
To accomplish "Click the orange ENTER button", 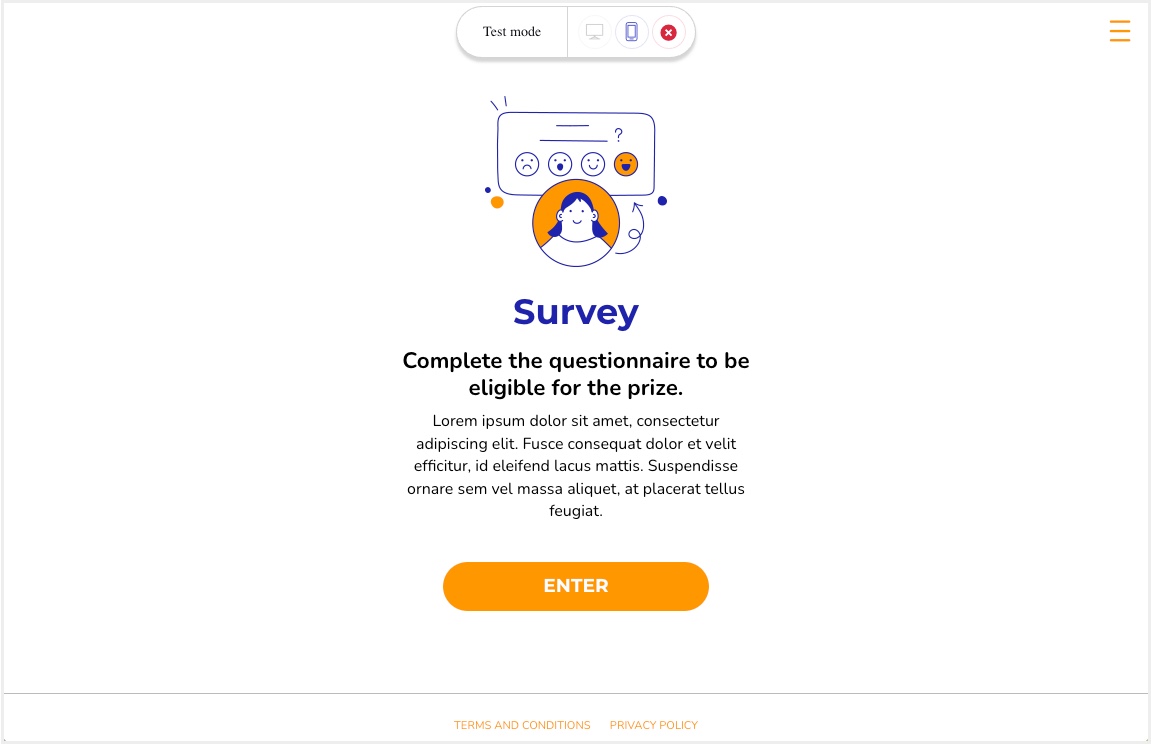I will click(576, 586).
